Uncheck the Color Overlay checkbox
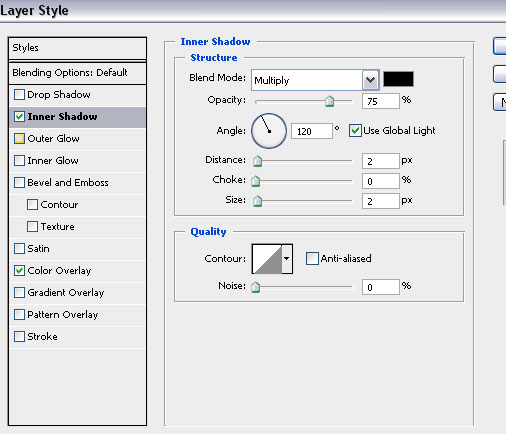 19,270
